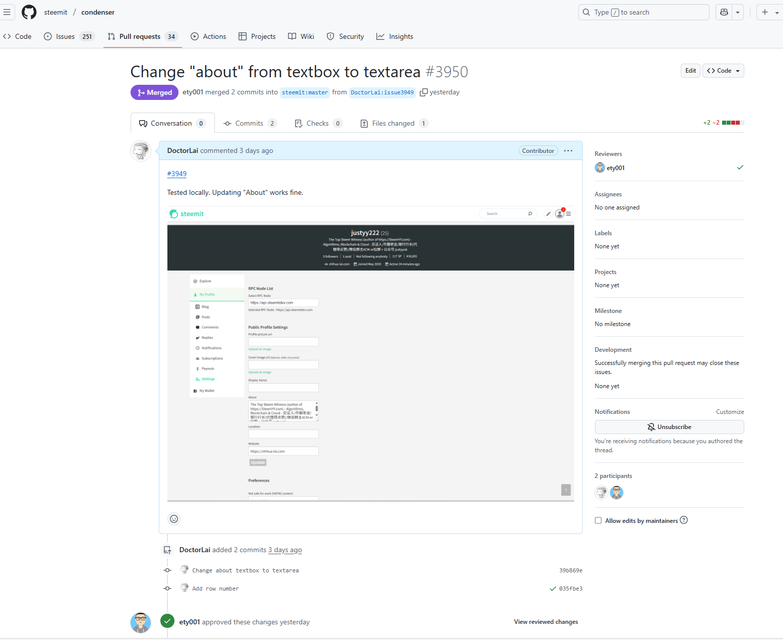783x640 pixels.
Task: Focus the Type to search field
Action: click(644, 12)
